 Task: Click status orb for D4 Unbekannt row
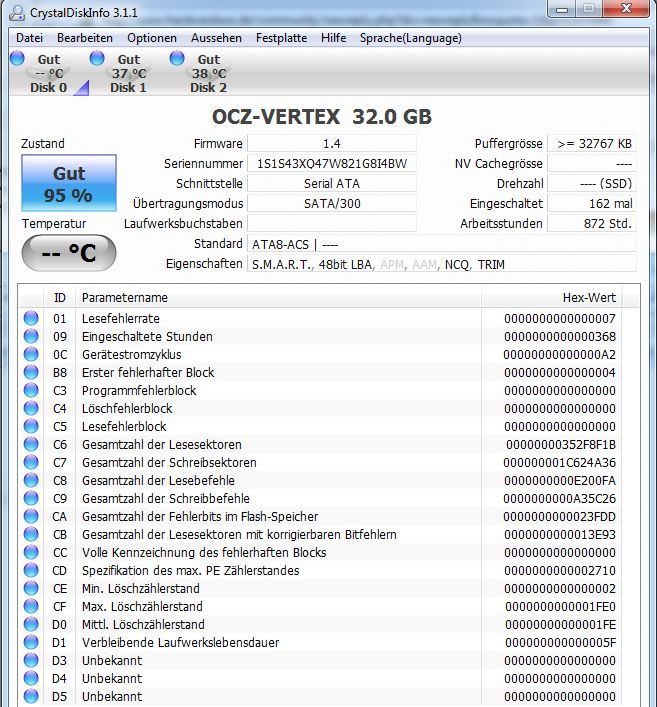(31, 678)
